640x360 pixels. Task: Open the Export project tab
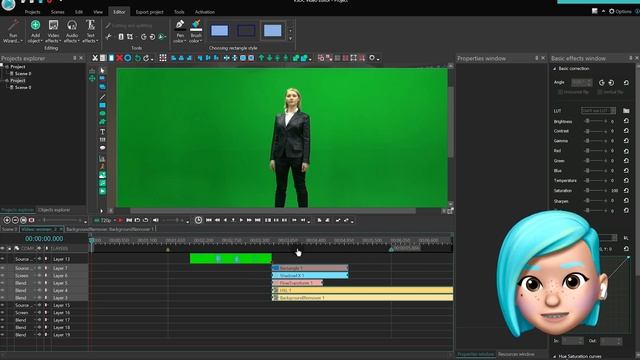point(149,12)
